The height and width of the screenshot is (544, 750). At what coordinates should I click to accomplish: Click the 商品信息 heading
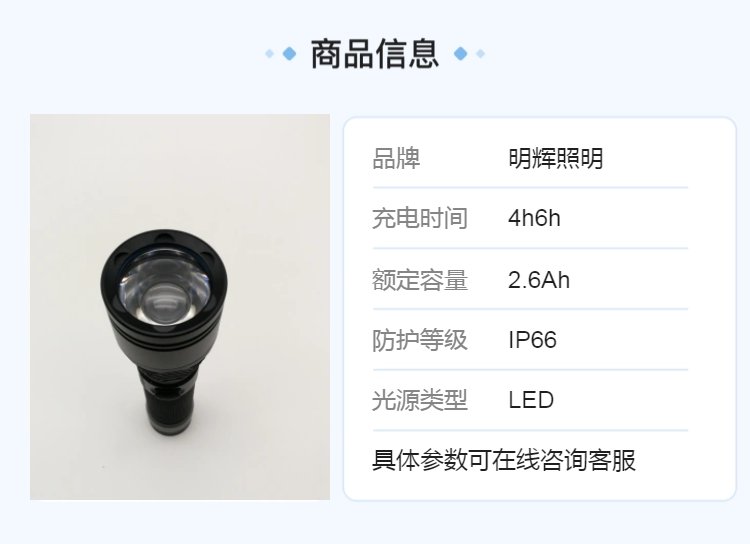[375, 54]
